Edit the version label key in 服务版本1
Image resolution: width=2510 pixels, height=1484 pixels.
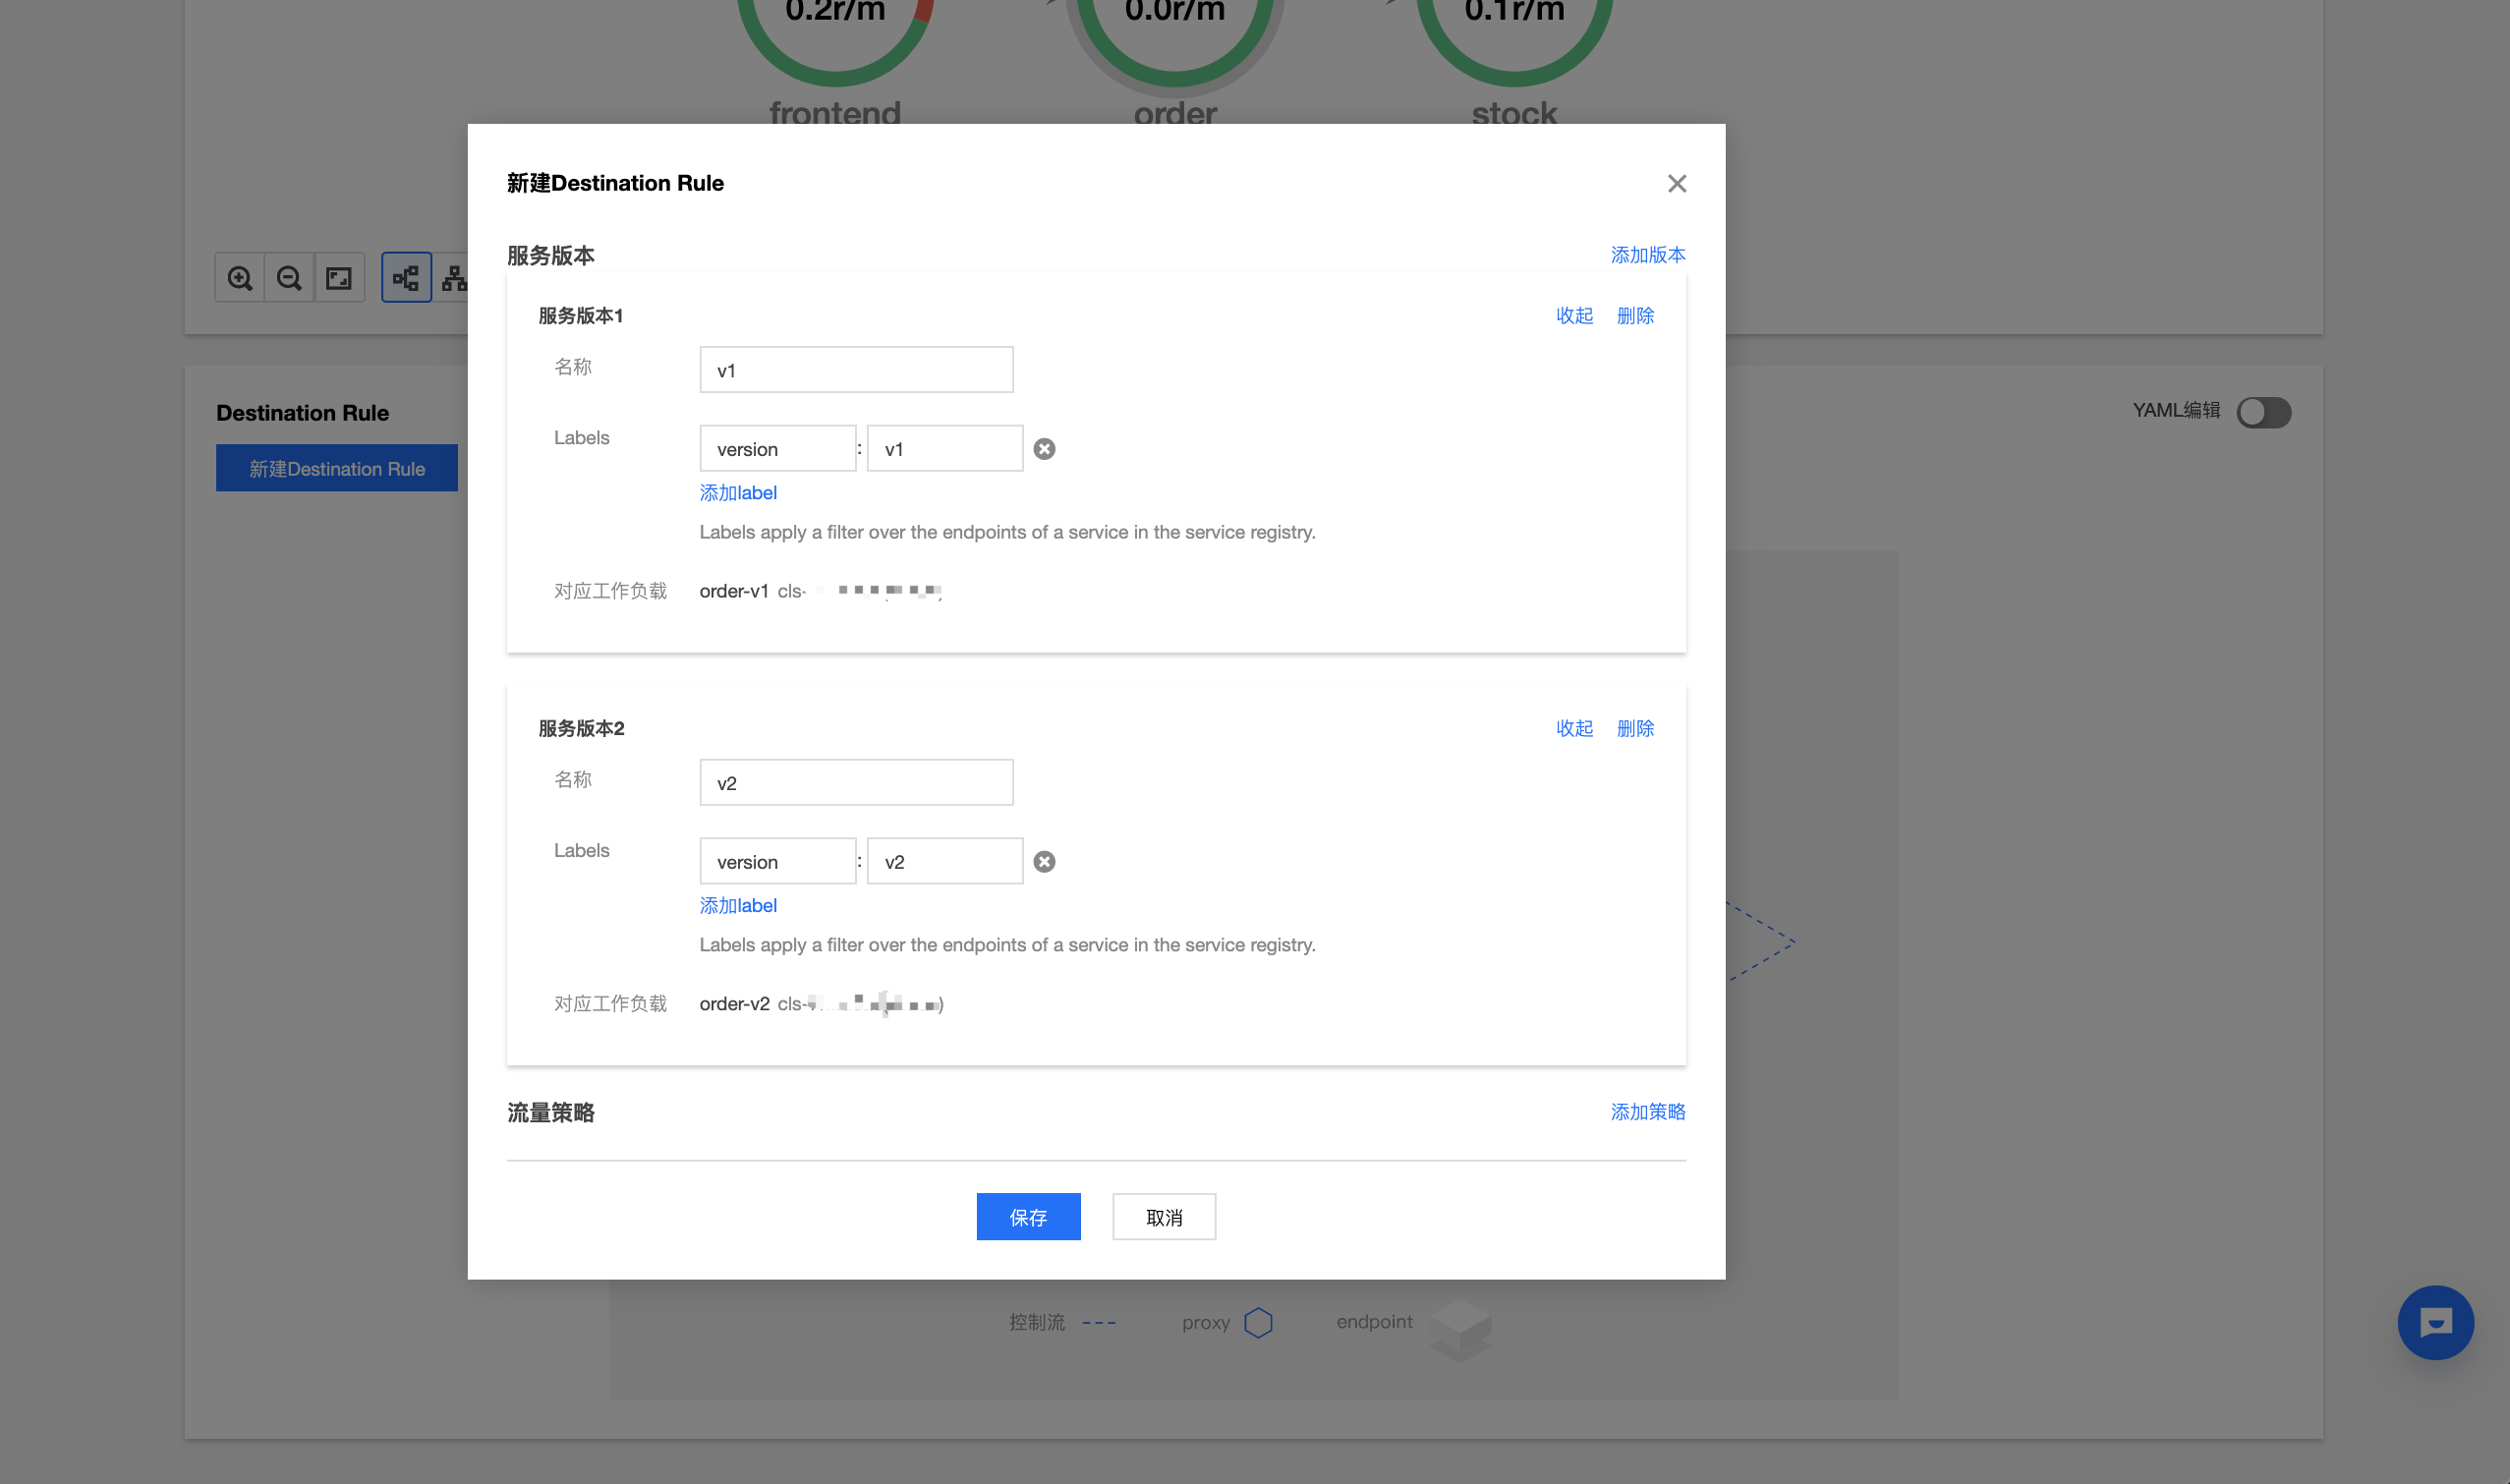click(777, 449)
